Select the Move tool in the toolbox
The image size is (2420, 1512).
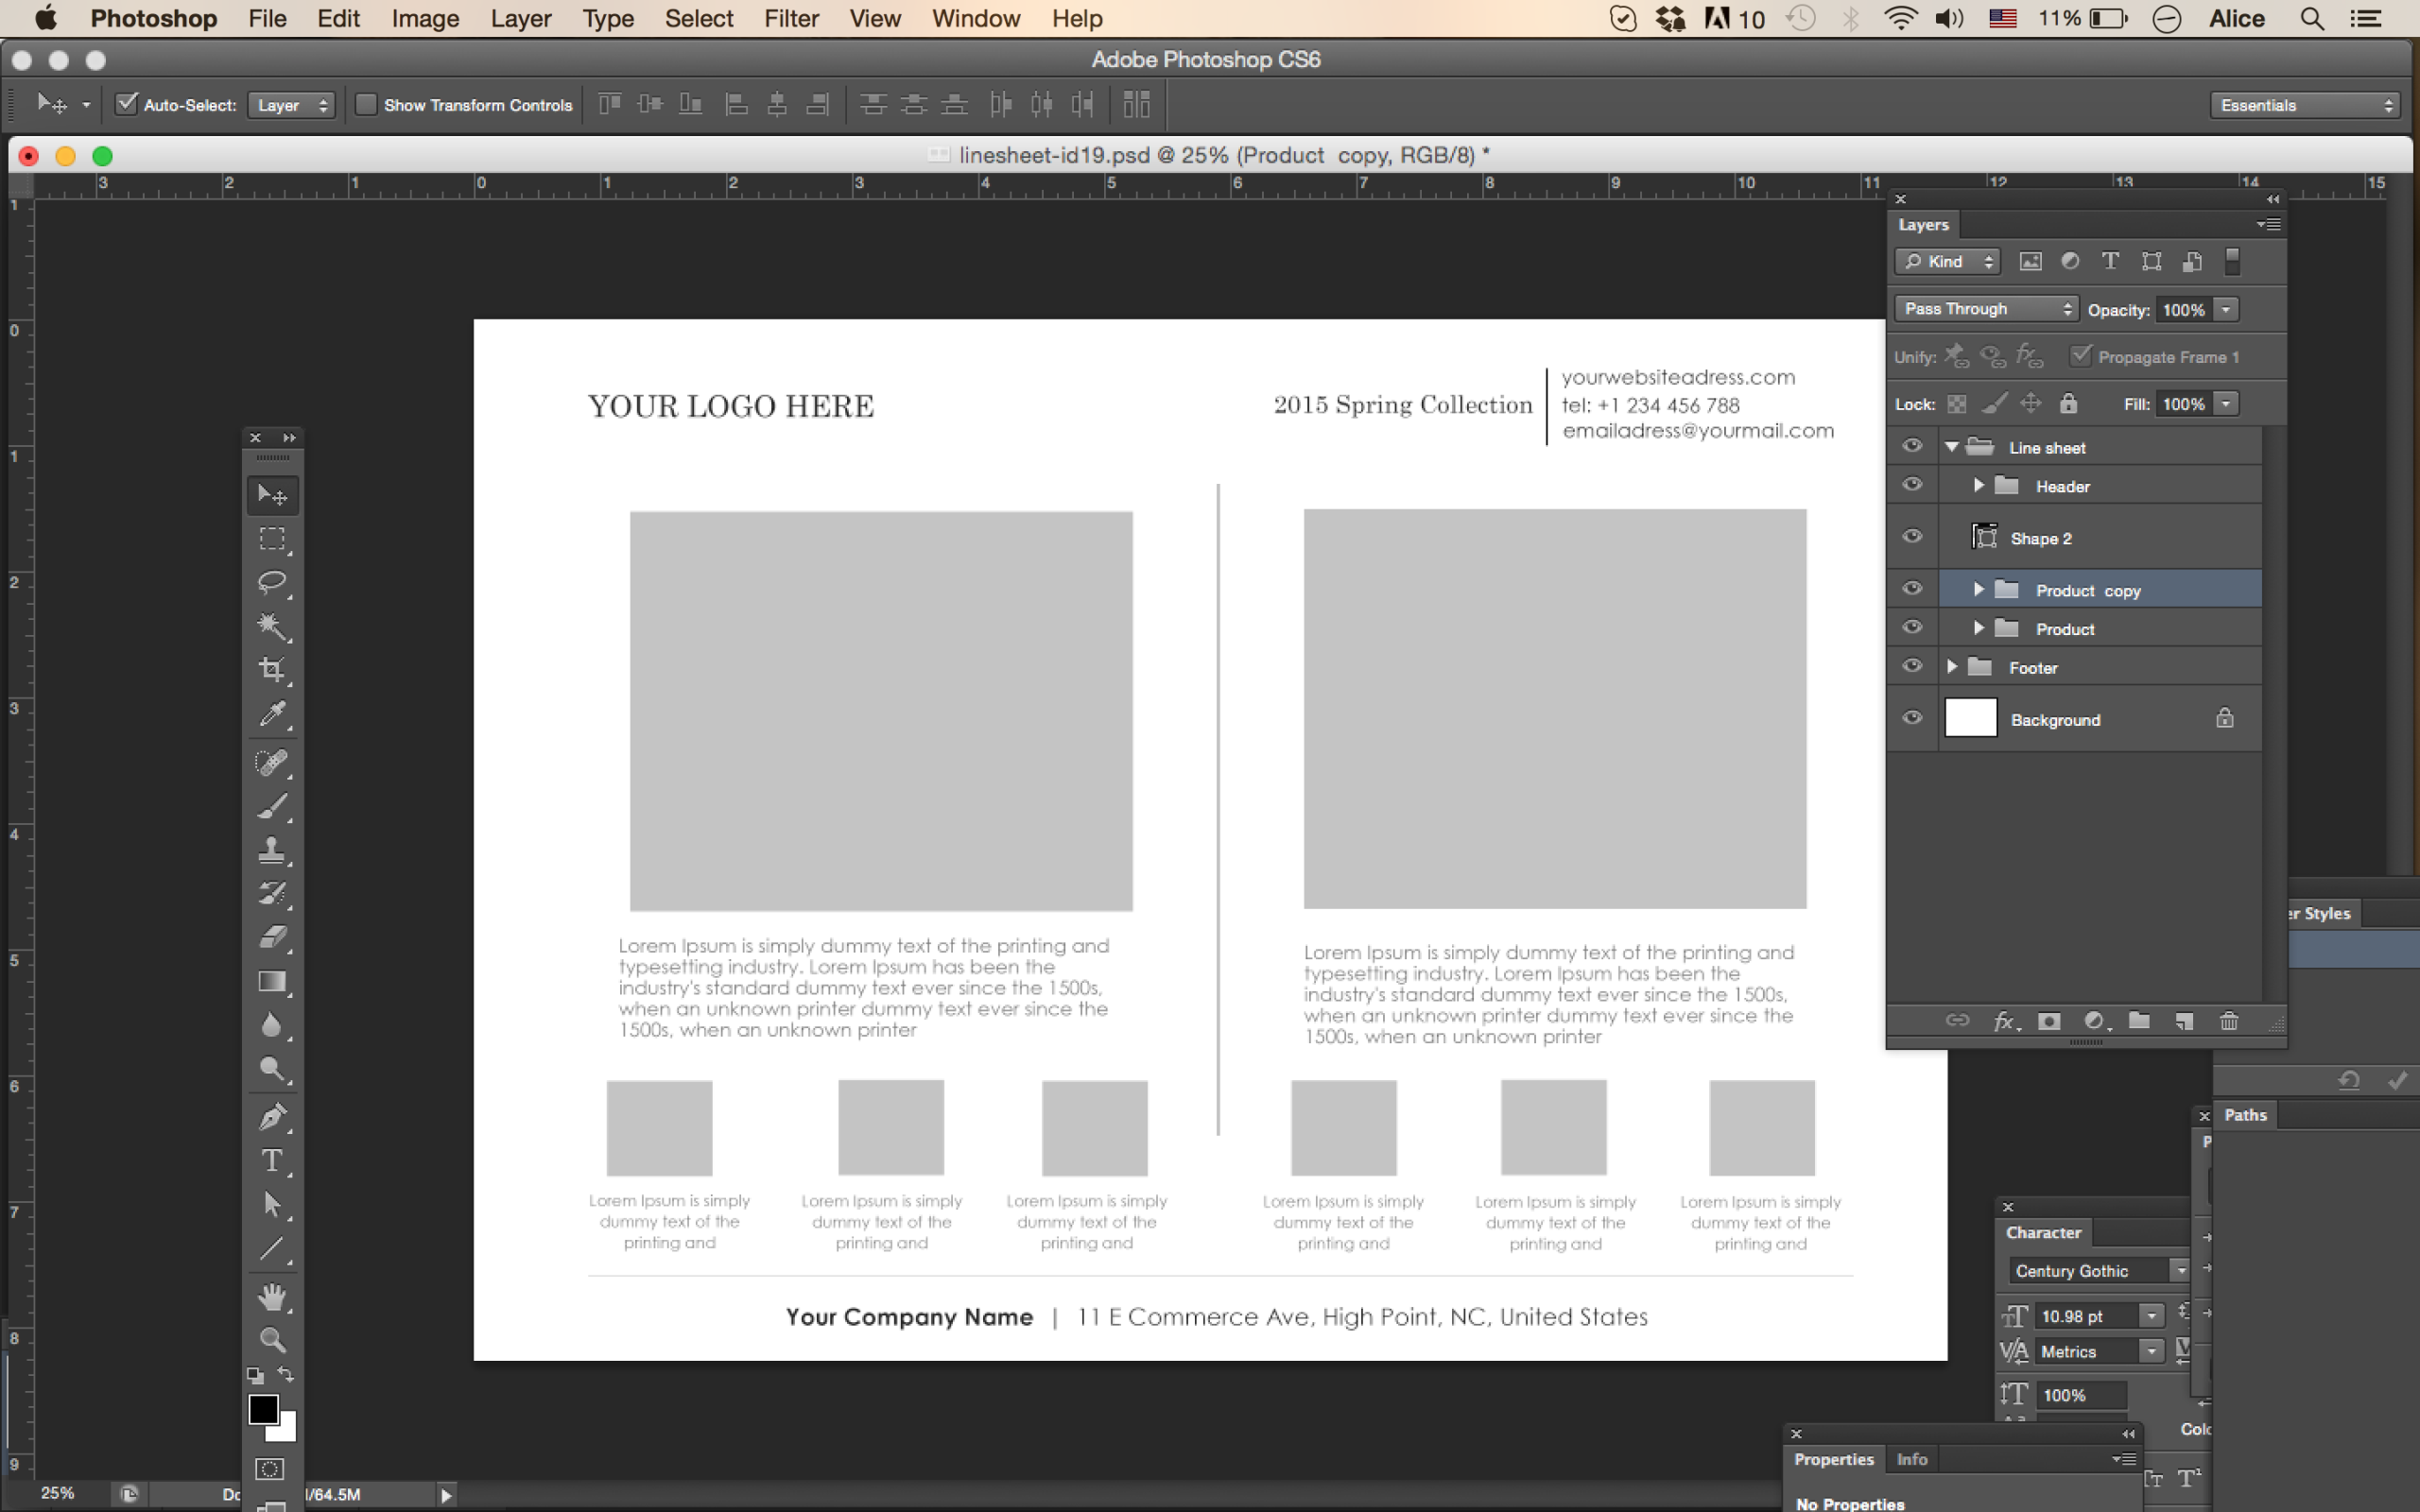coord(272,495)
